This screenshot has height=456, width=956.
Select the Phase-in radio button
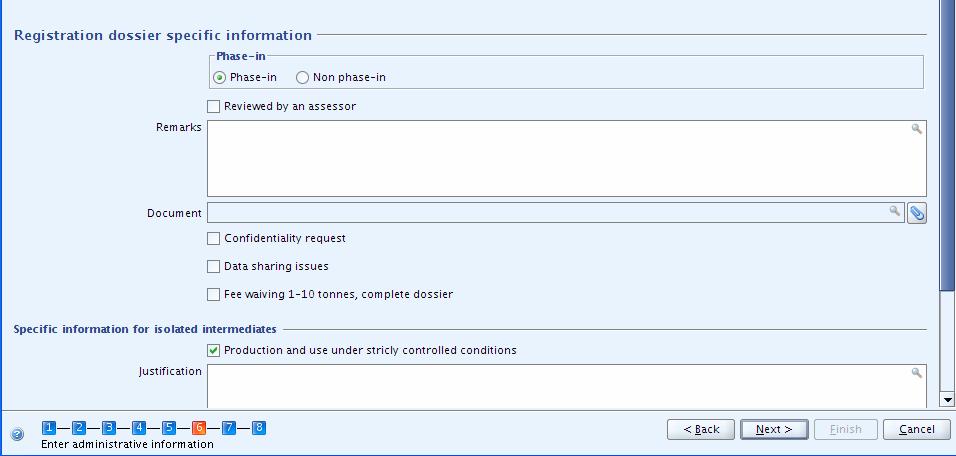[x=219, y=78]
